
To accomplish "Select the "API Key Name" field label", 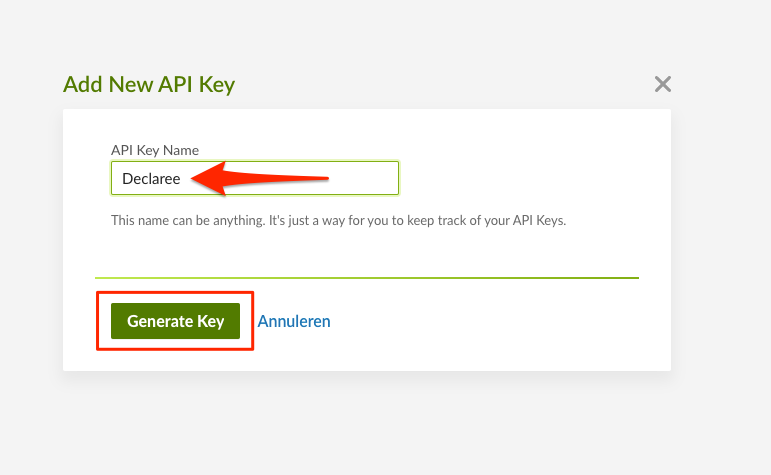I will [x=154, y=150].
